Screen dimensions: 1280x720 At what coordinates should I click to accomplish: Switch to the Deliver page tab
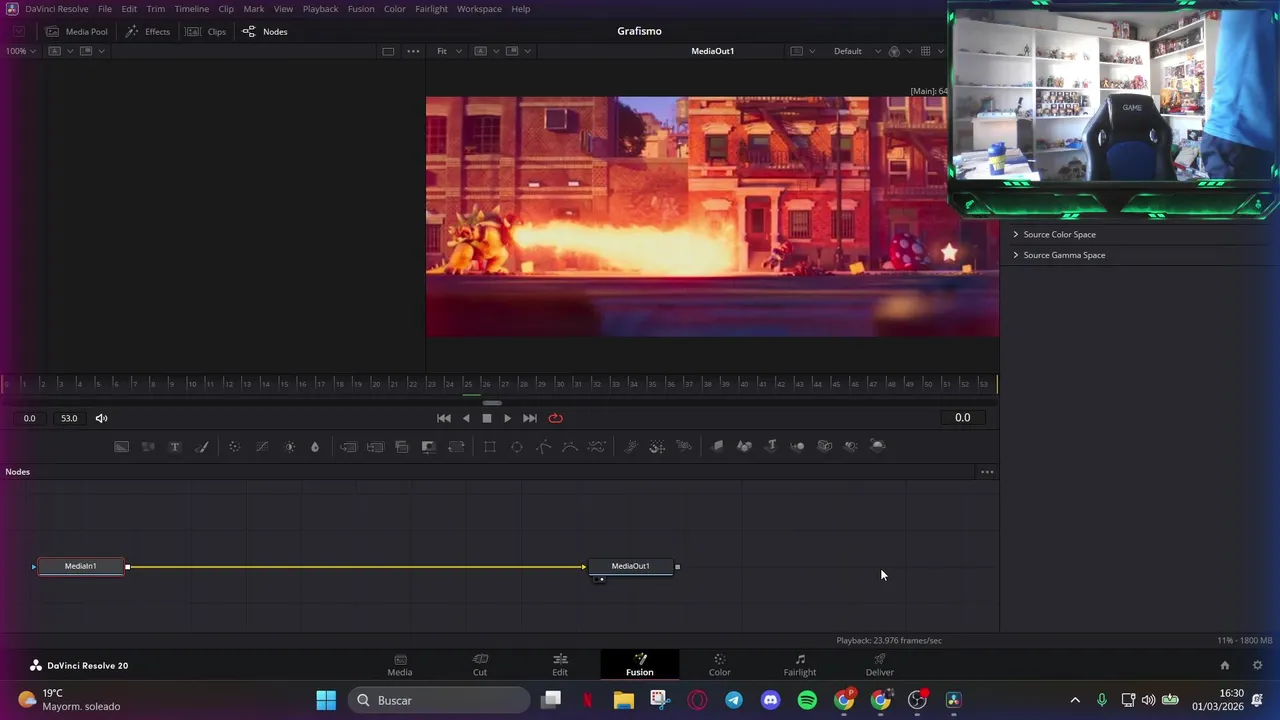click(x=880, y=665)
